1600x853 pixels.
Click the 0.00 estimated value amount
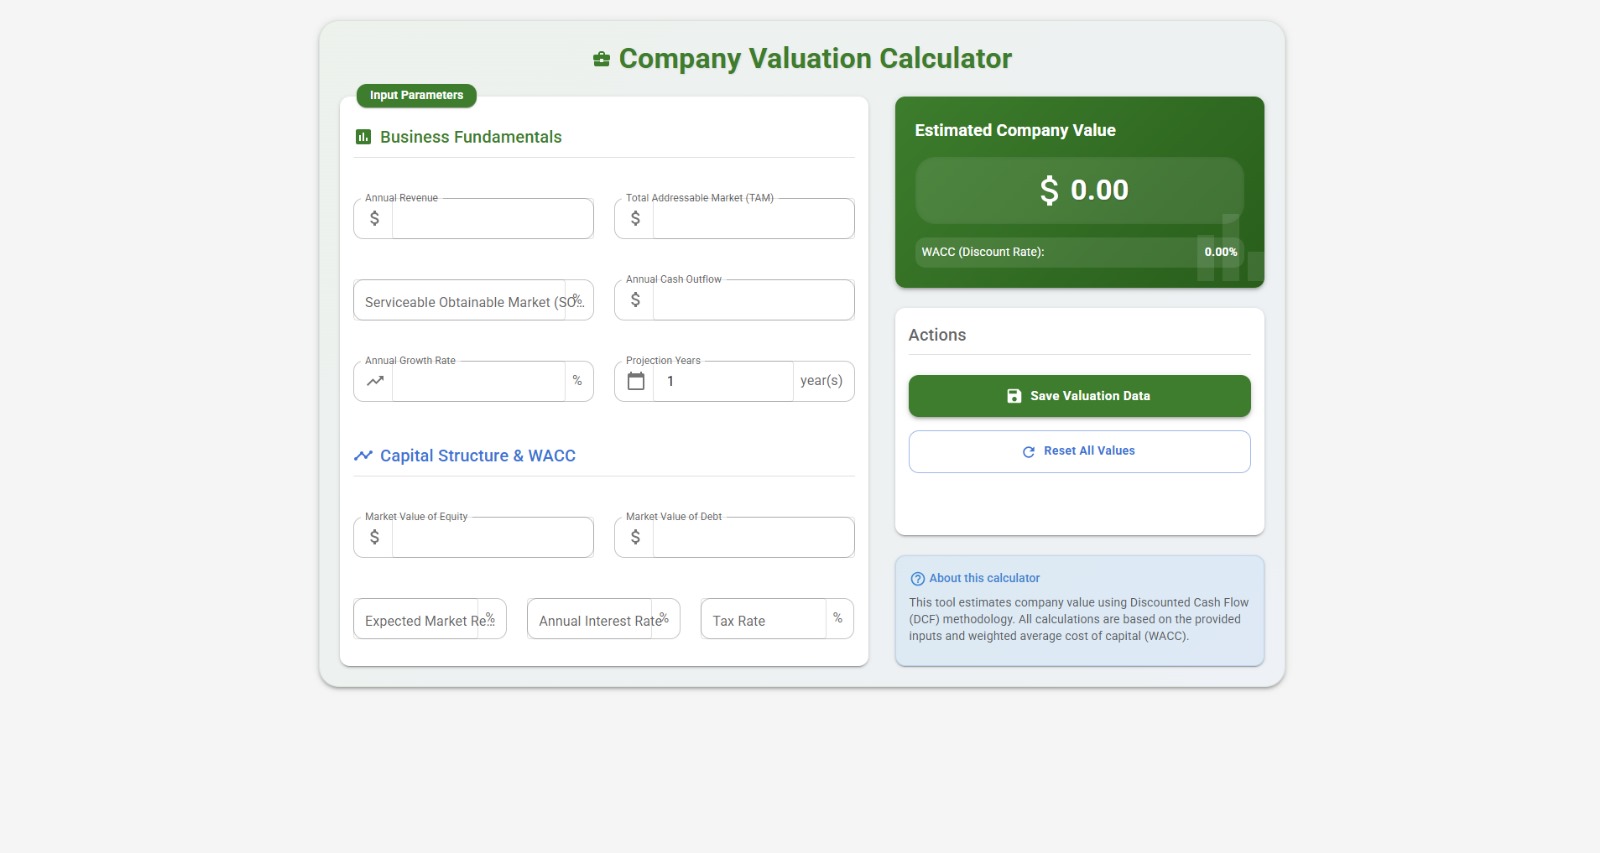coord(1099,190)
